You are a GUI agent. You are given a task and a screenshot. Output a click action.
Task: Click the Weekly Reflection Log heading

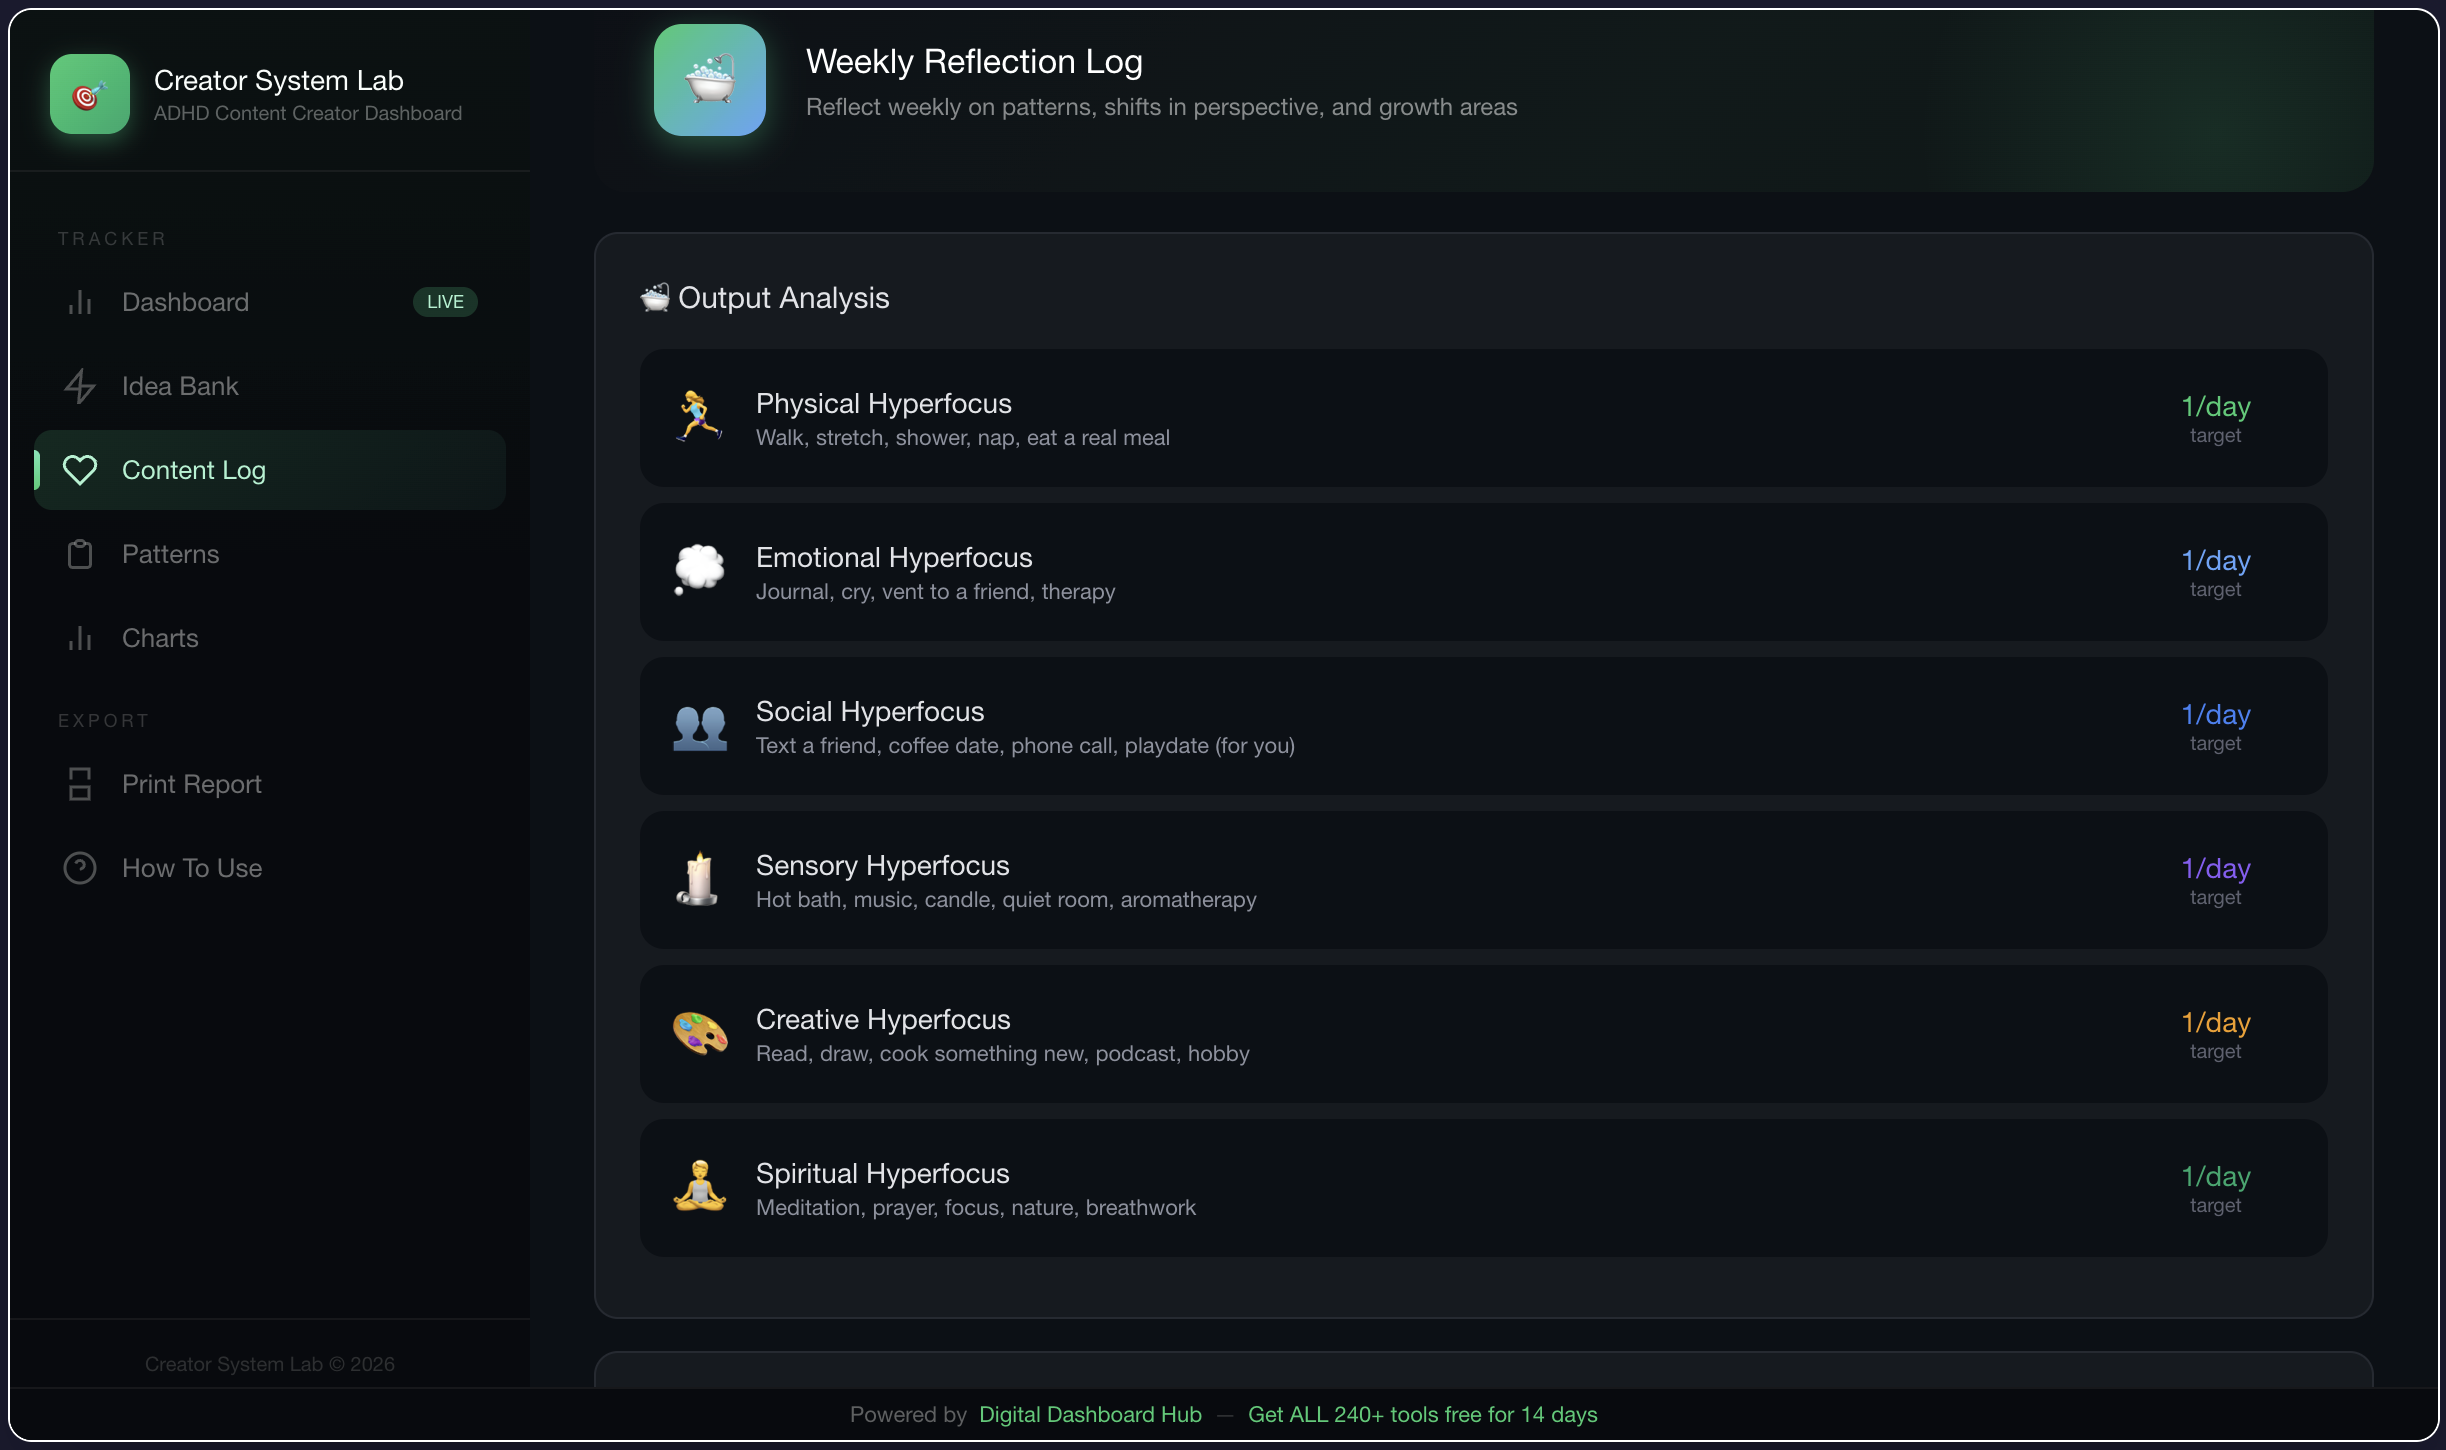coord(974,62)
